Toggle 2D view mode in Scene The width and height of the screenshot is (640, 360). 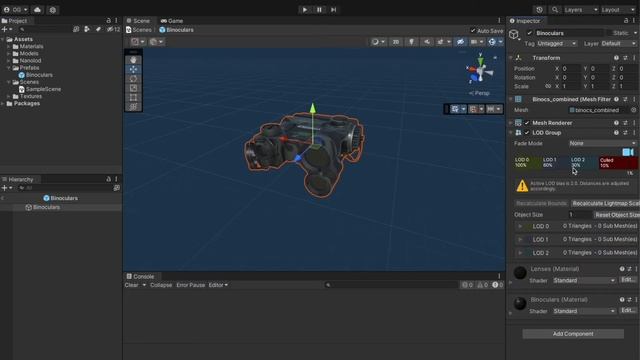point(396,42)
